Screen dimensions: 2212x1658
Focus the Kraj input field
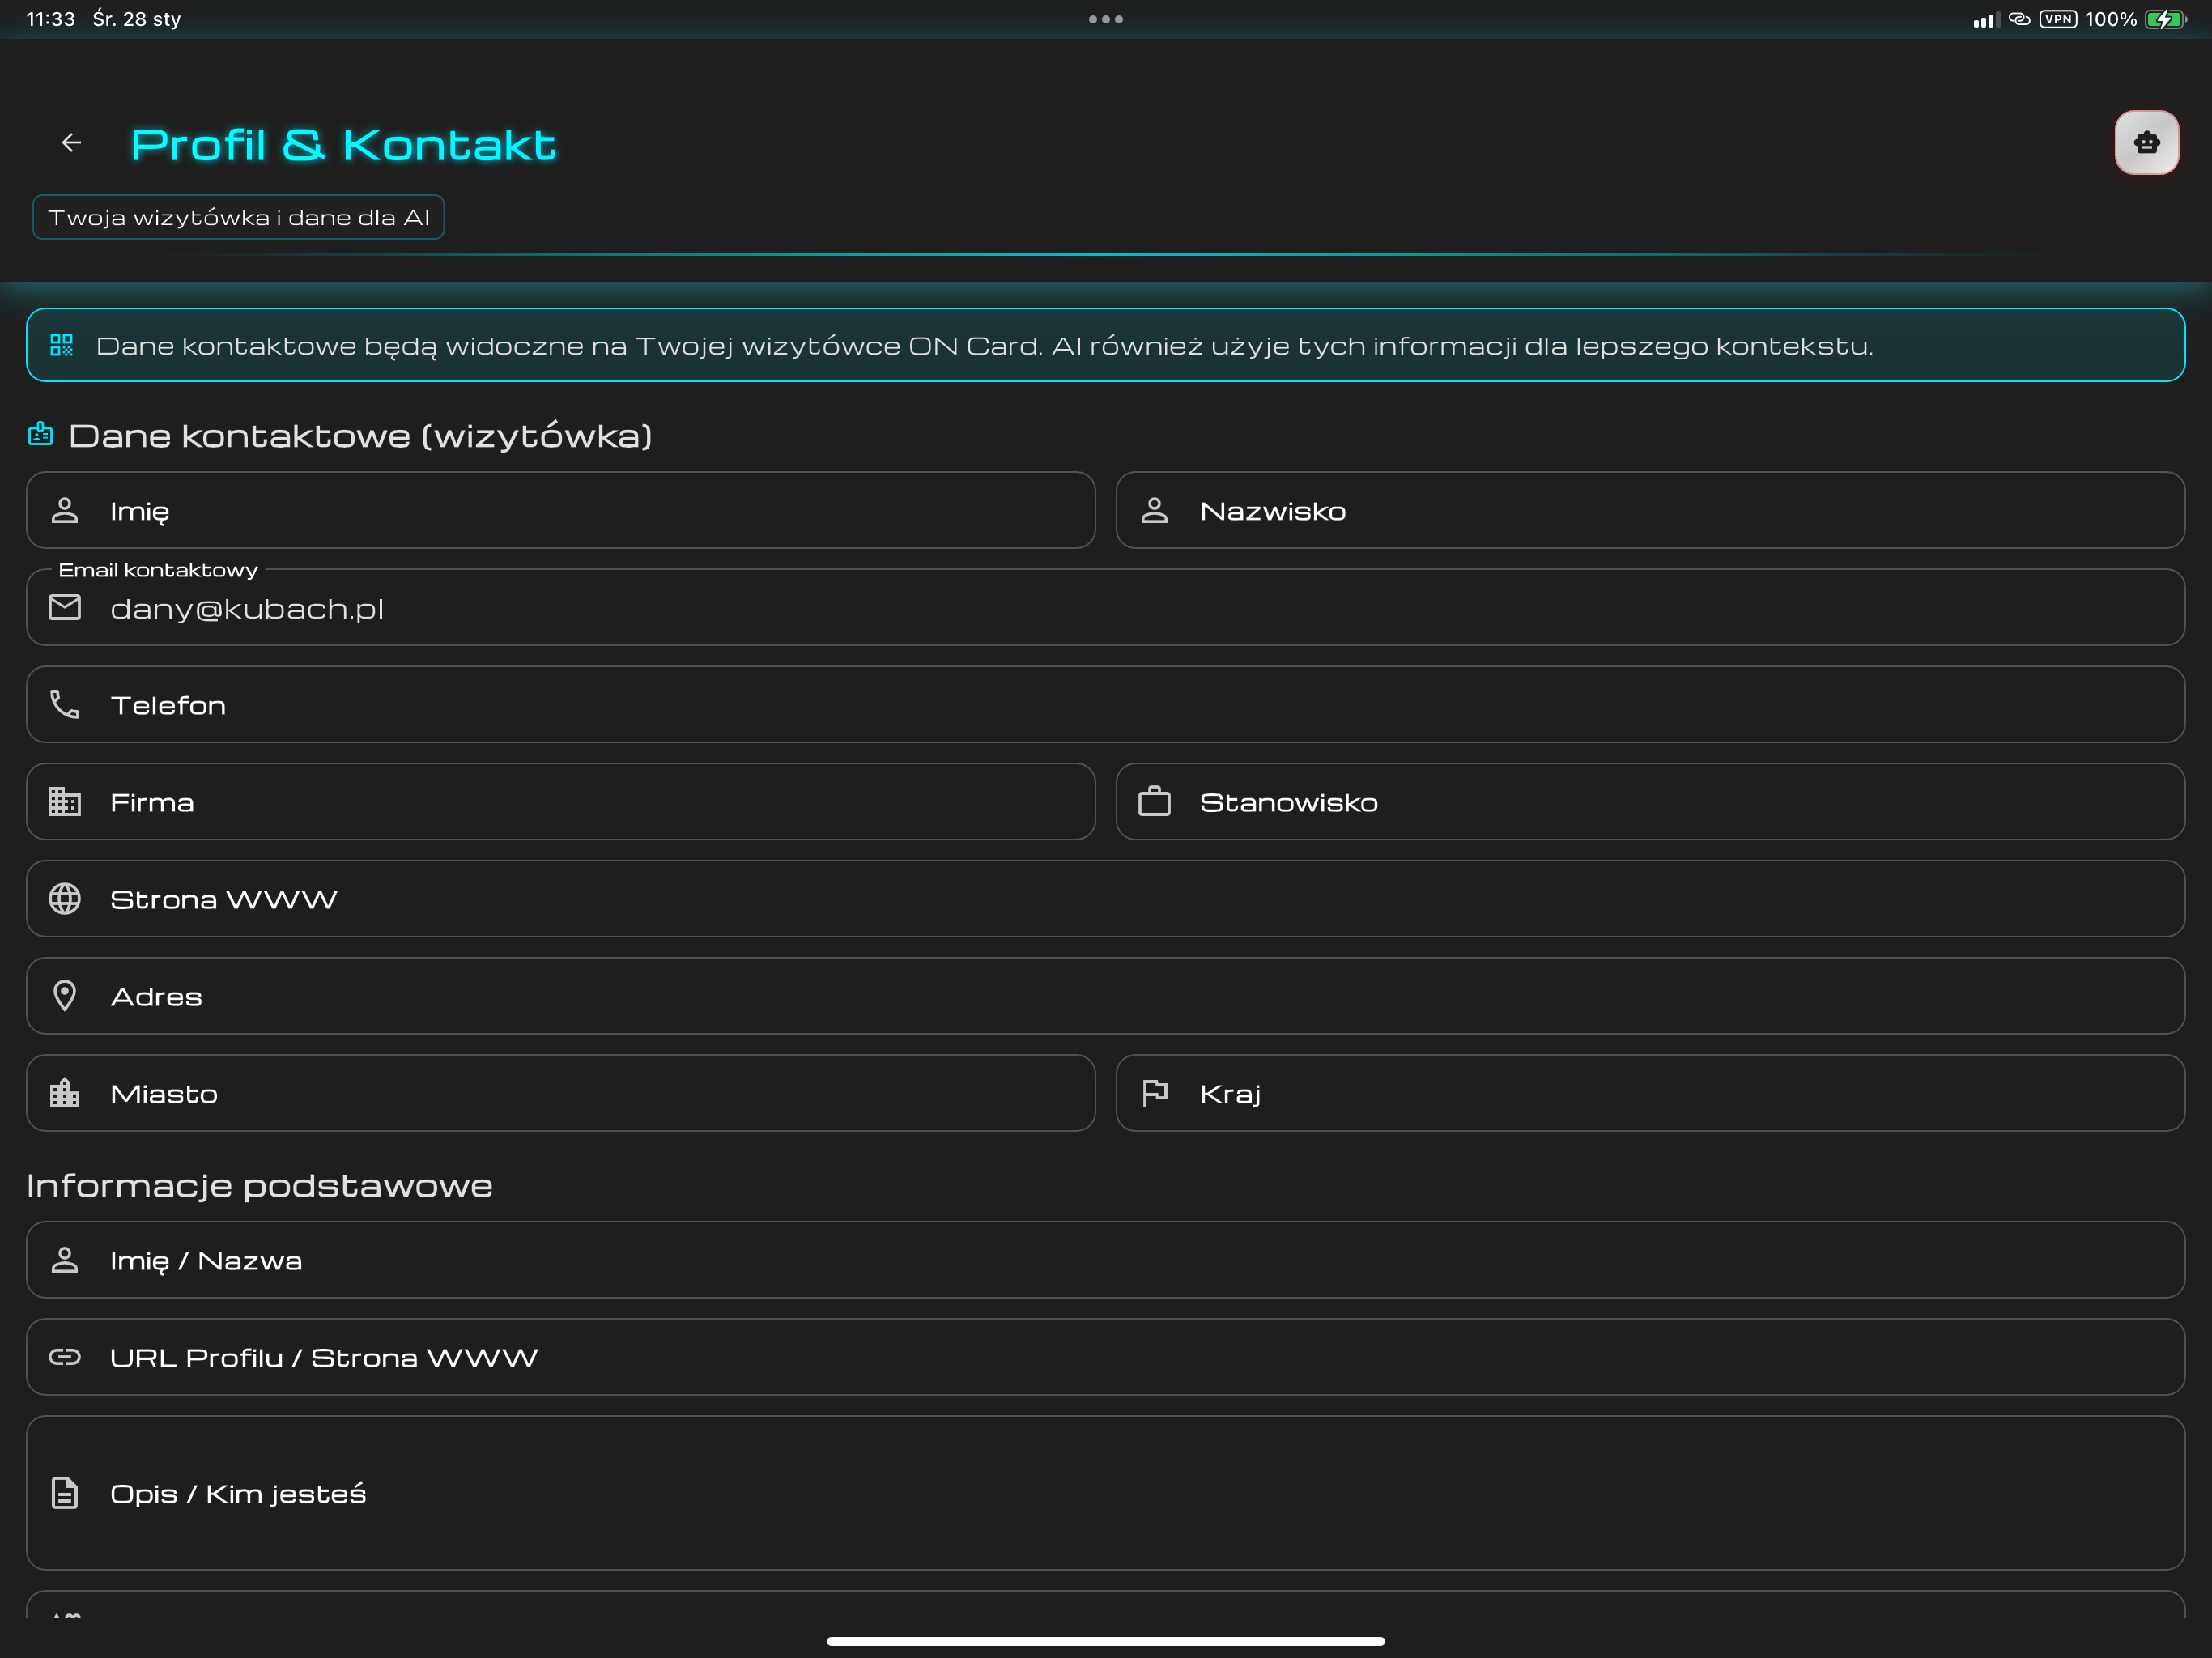pyautogui.click(x=1650, y=1092)
